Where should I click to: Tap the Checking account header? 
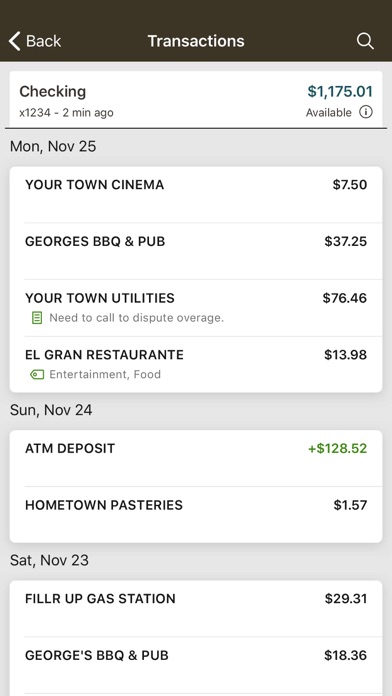click(x=196, y=99)
